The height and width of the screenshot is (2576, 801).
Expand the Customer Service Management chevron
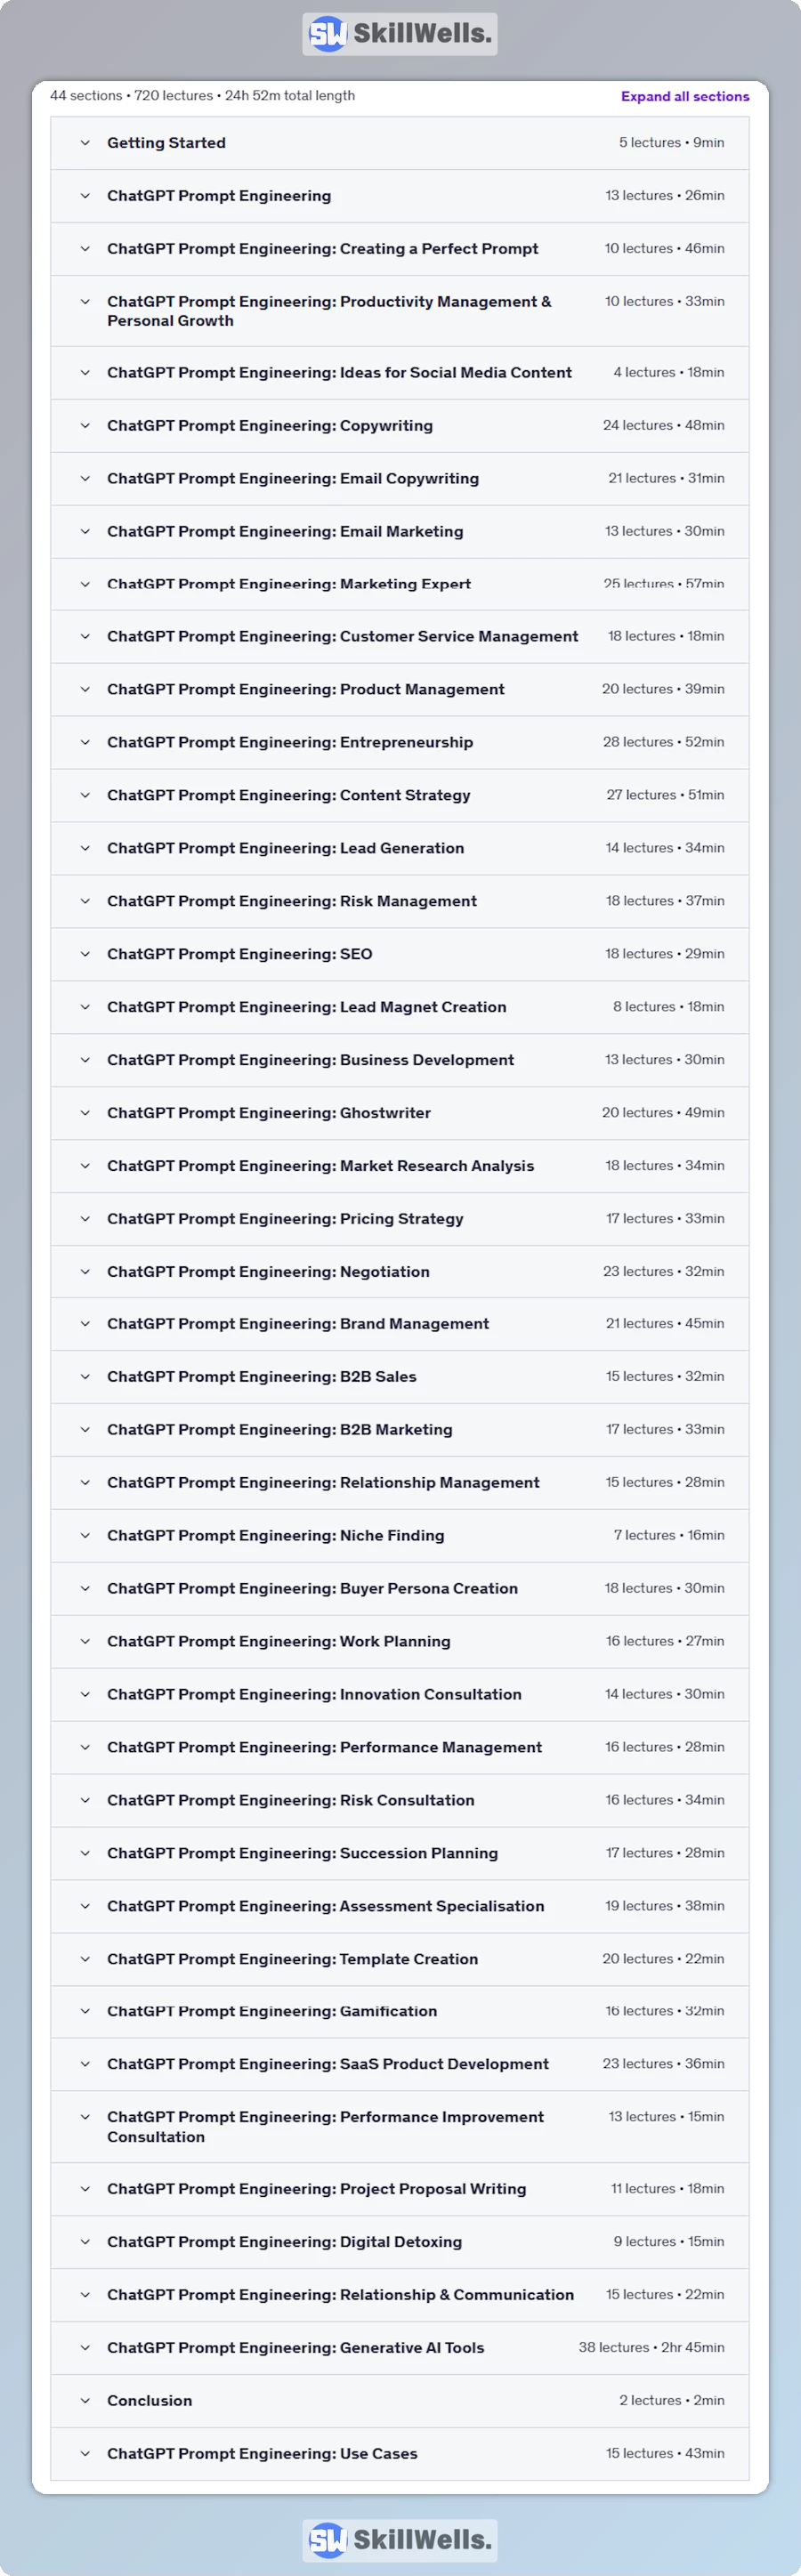pyautogui.click(x=85, y=637)
